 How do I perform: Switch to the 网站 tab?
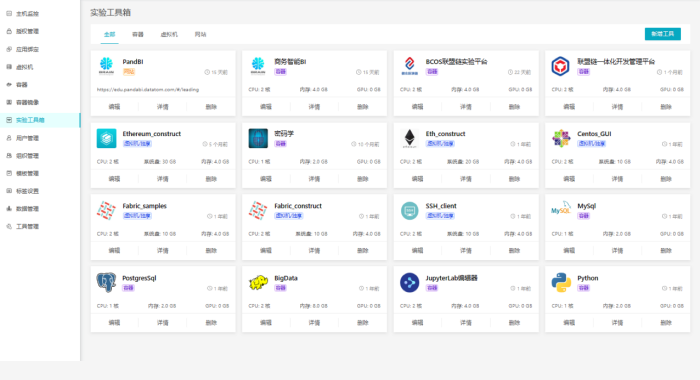tap(200, 34)
